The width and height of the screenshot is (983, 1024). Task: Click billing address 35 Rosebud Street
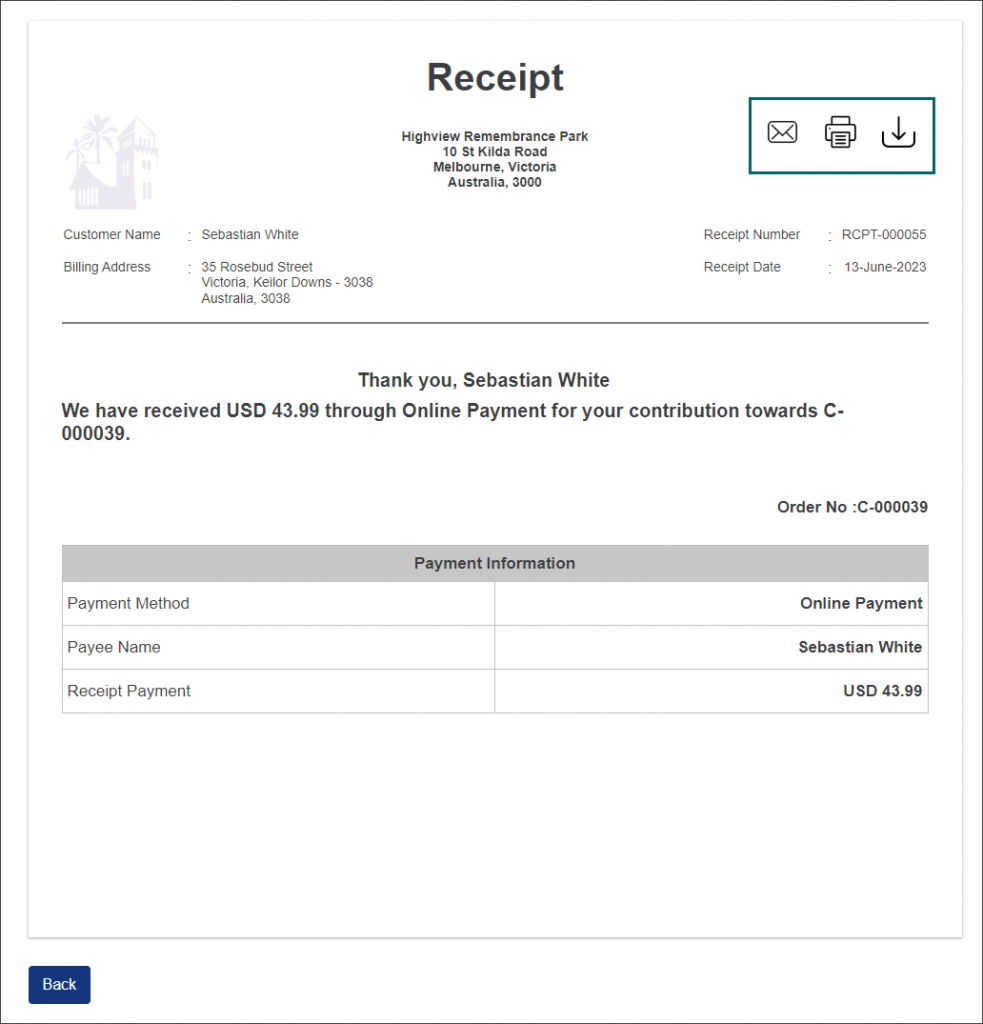[x=257, y=267]
